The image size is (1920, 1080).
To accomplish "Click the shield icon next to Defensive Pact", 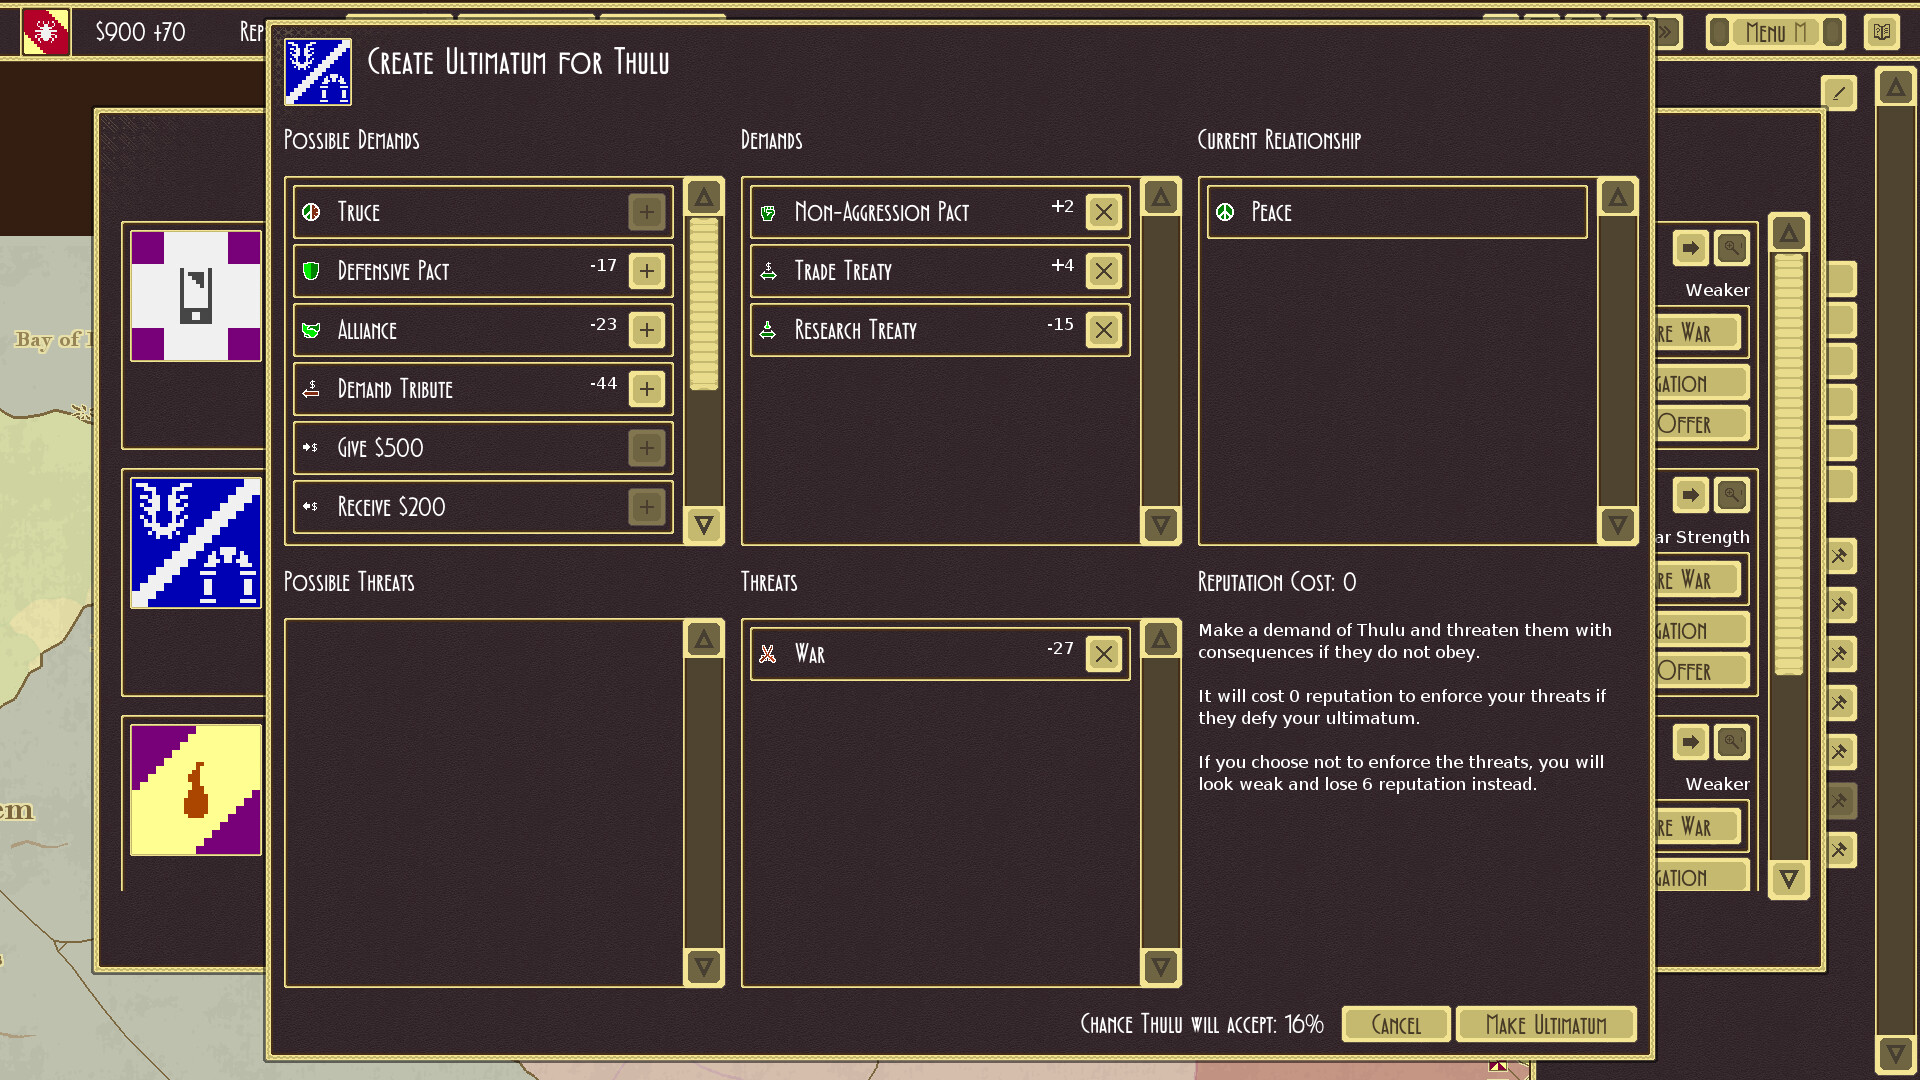I will coord(311,271).
